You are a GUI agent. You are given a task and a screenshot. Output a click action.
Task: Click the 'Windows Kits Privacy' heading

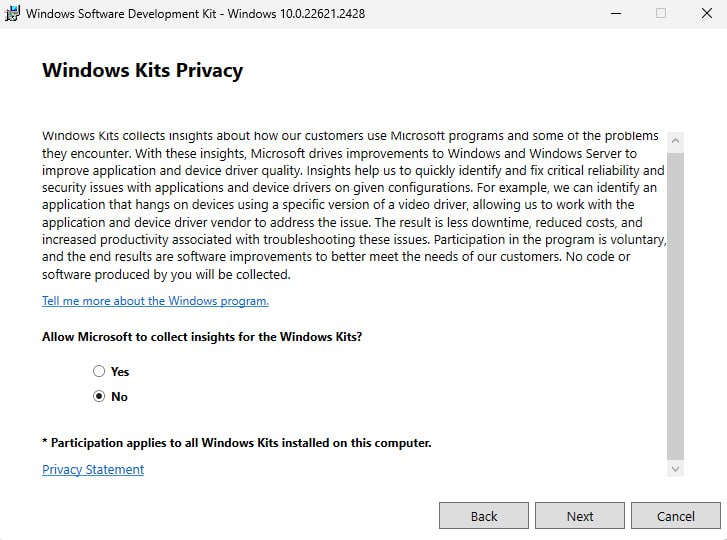[x=142, y=71]
